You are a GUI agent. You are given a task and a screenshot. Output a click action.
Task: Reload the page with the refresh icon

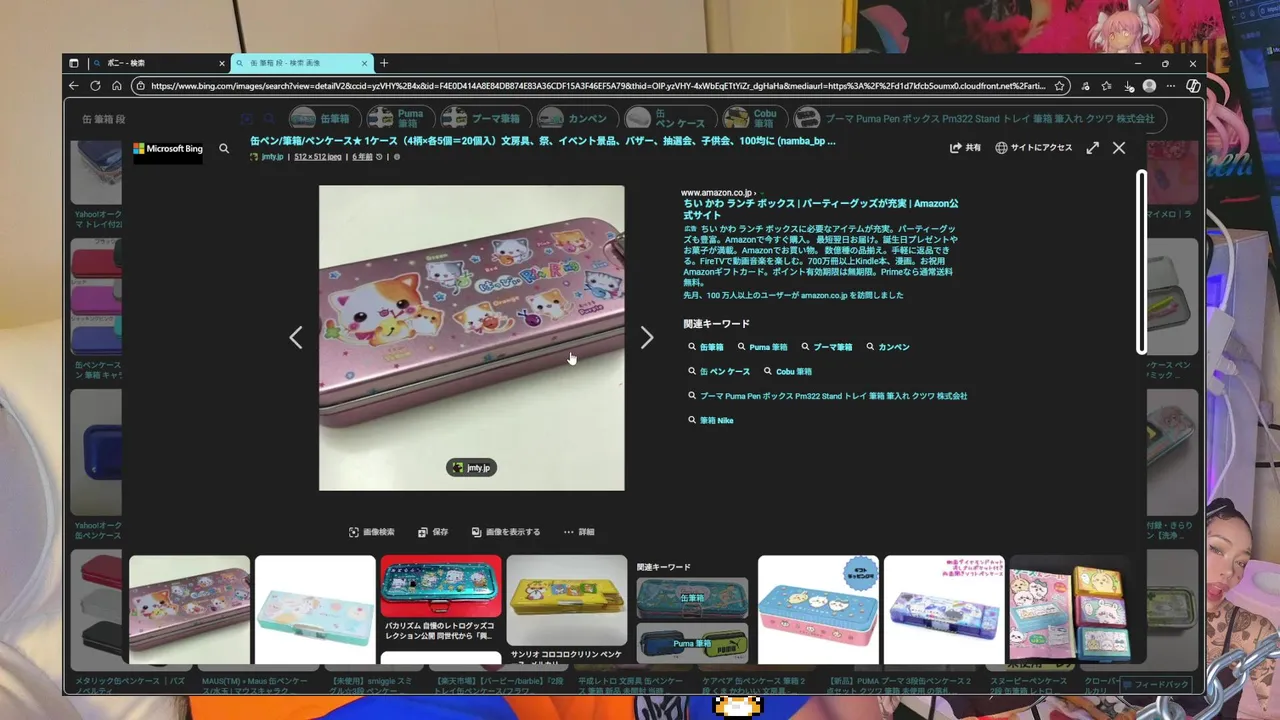95,86
